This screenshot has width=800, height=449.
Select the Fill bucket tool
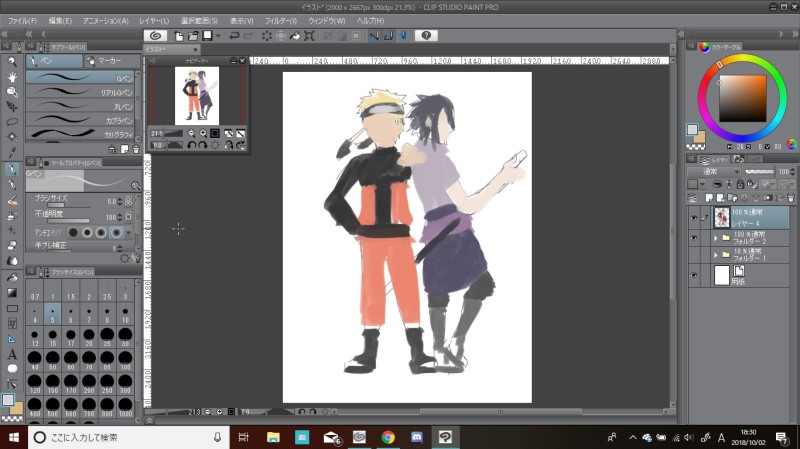[12, 278]
